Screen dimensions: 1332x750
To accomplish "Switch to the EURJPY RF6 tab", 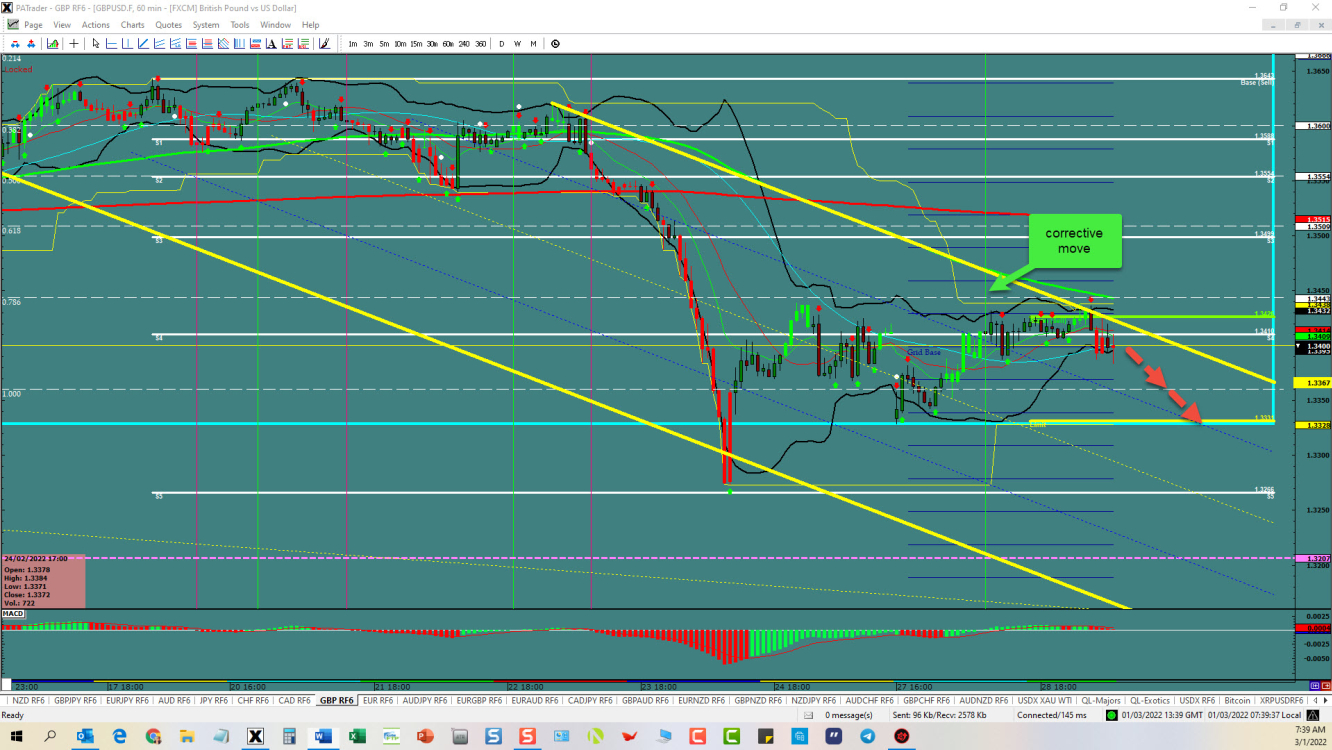I will tap(128, 700).
